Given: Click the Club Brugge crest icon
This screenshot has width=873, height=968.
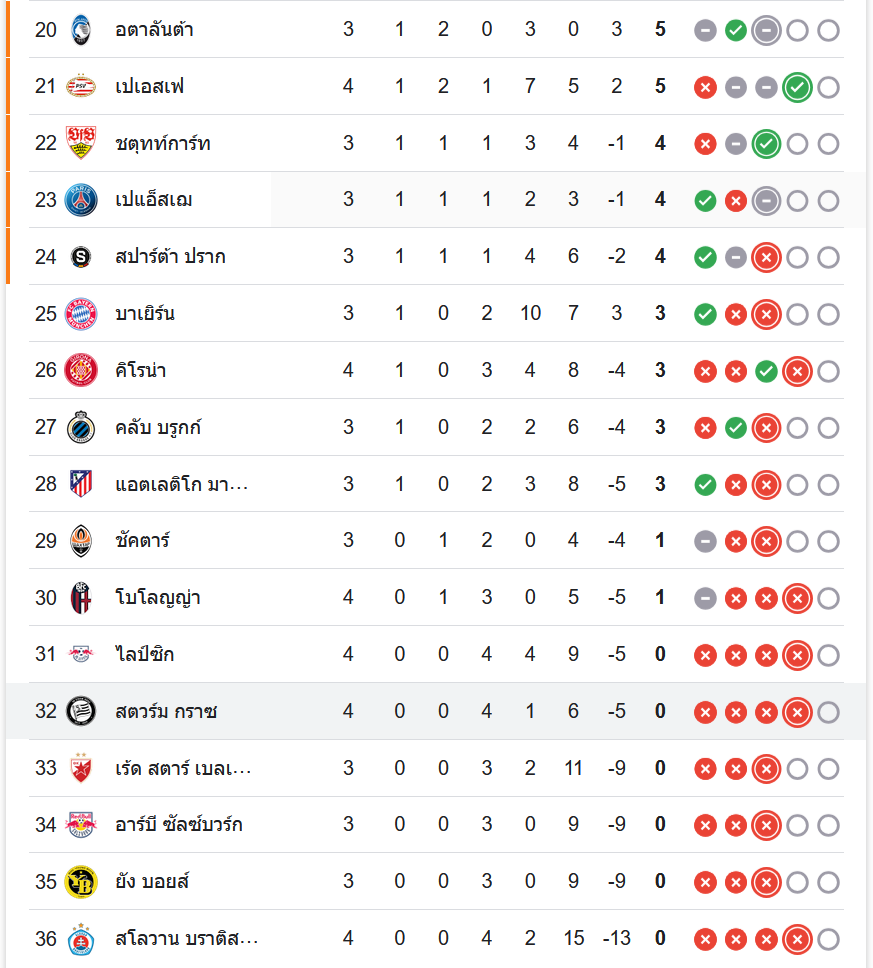Looking at the screenshot, I should click(x=81, y=428).
